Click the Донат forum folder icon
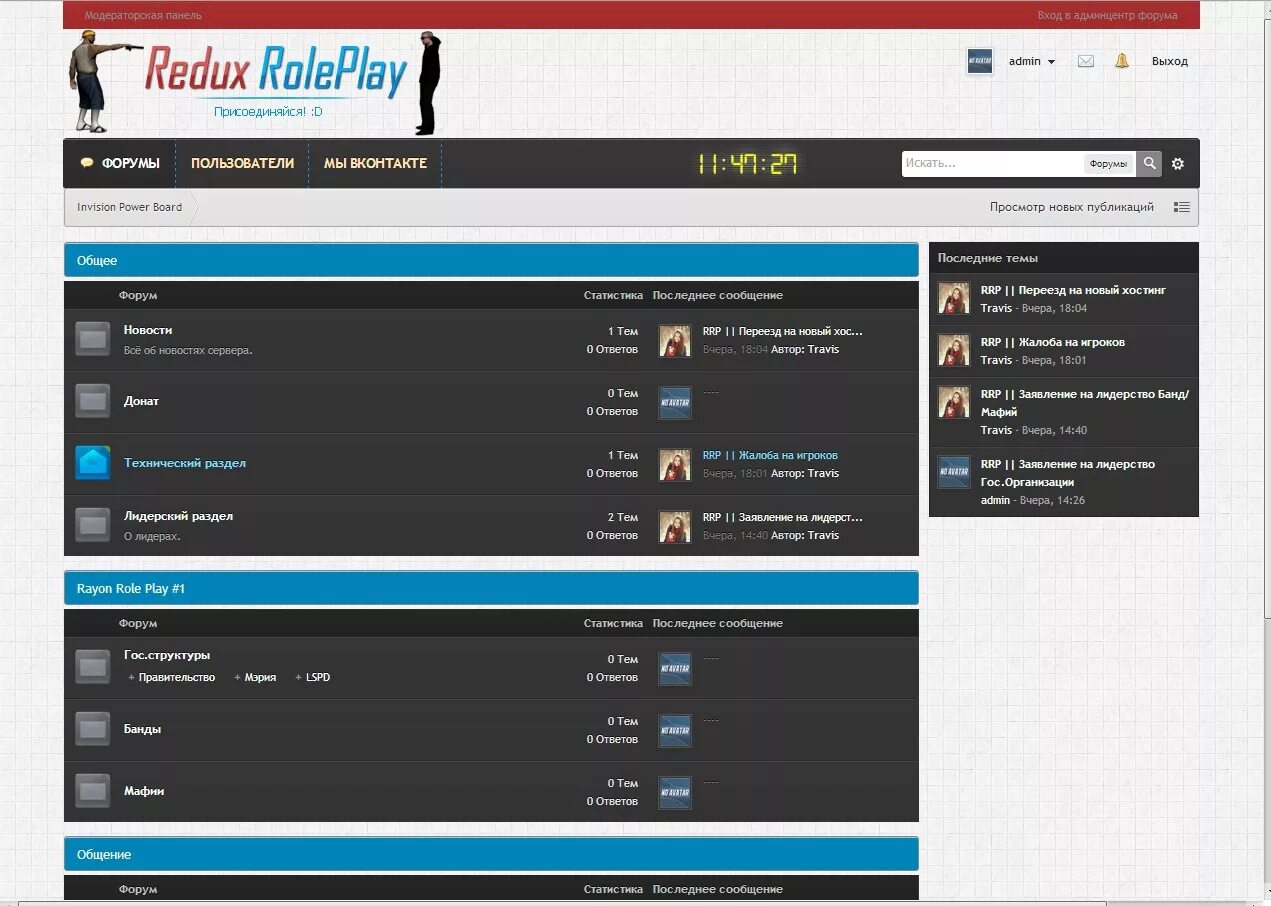Image resolution: width=1271 pixels, height=906 pixels. [x=93, y=401]
